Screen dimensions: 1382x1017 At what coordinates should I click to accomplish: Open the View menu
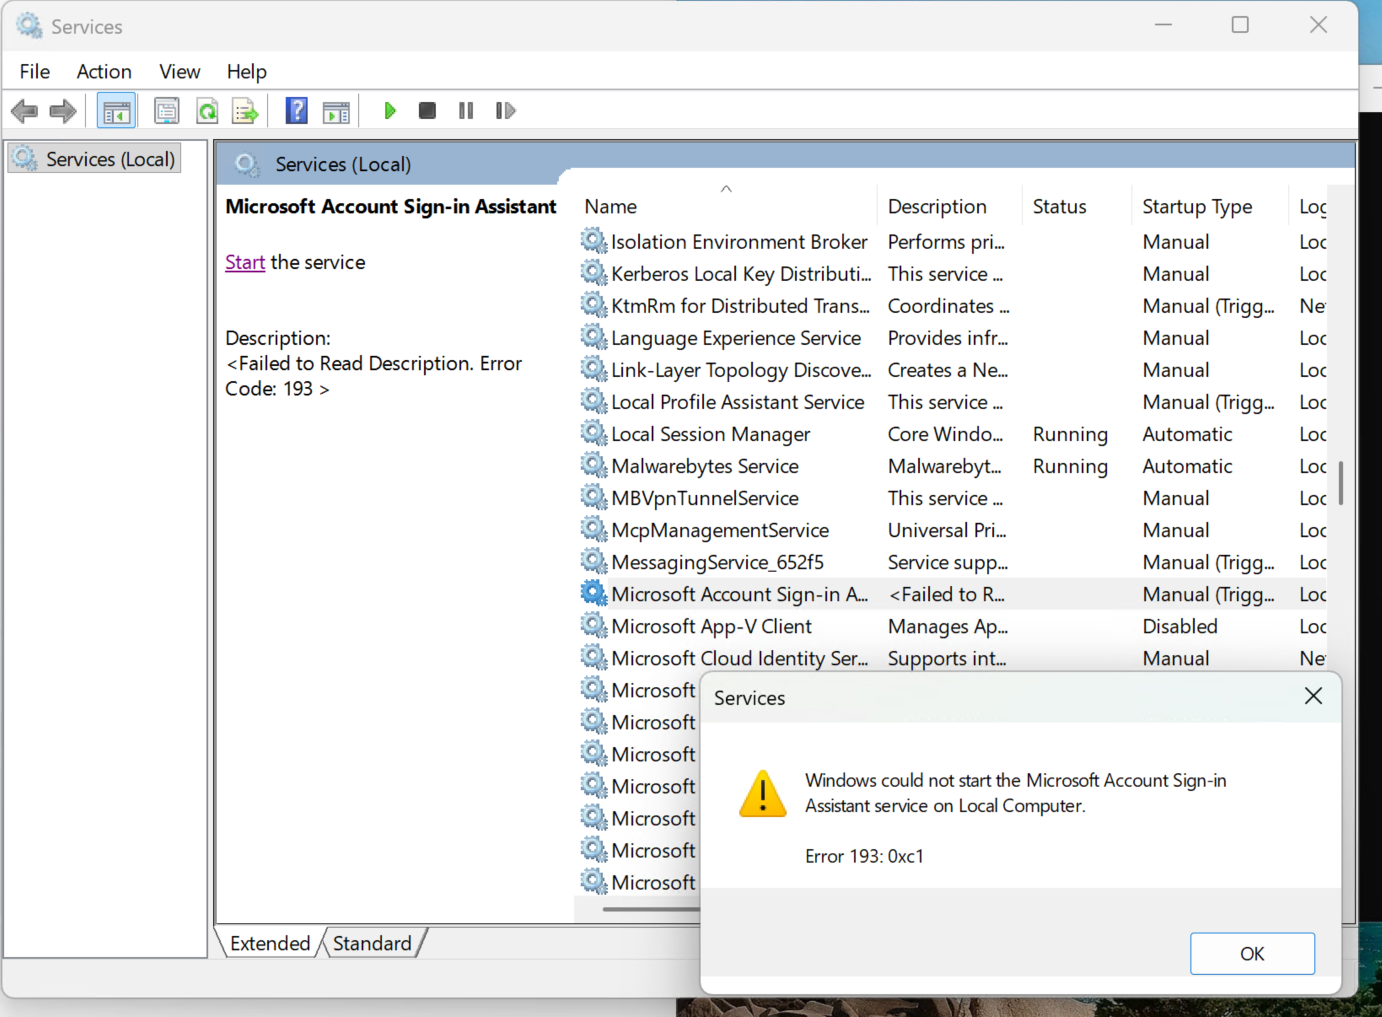(x=180, y=71)
